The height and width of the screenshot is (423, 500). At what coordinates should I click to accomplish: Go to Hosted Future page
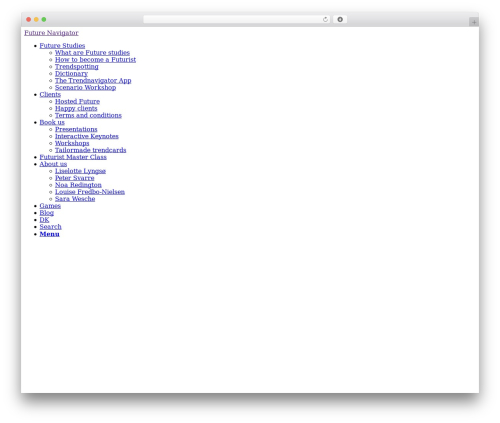77,101
